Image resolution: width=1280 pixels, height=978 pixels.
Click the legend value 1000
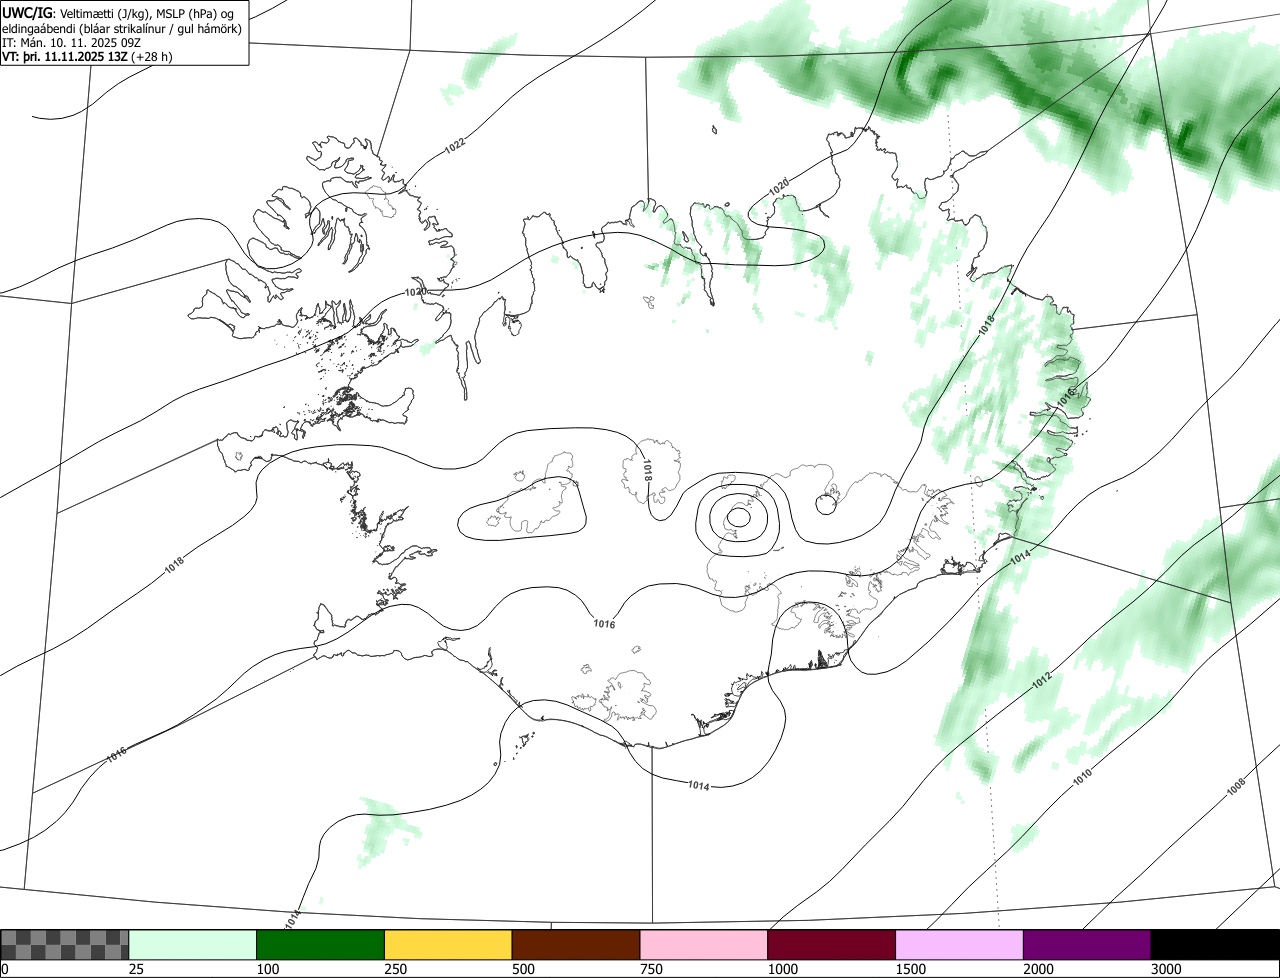785,969
